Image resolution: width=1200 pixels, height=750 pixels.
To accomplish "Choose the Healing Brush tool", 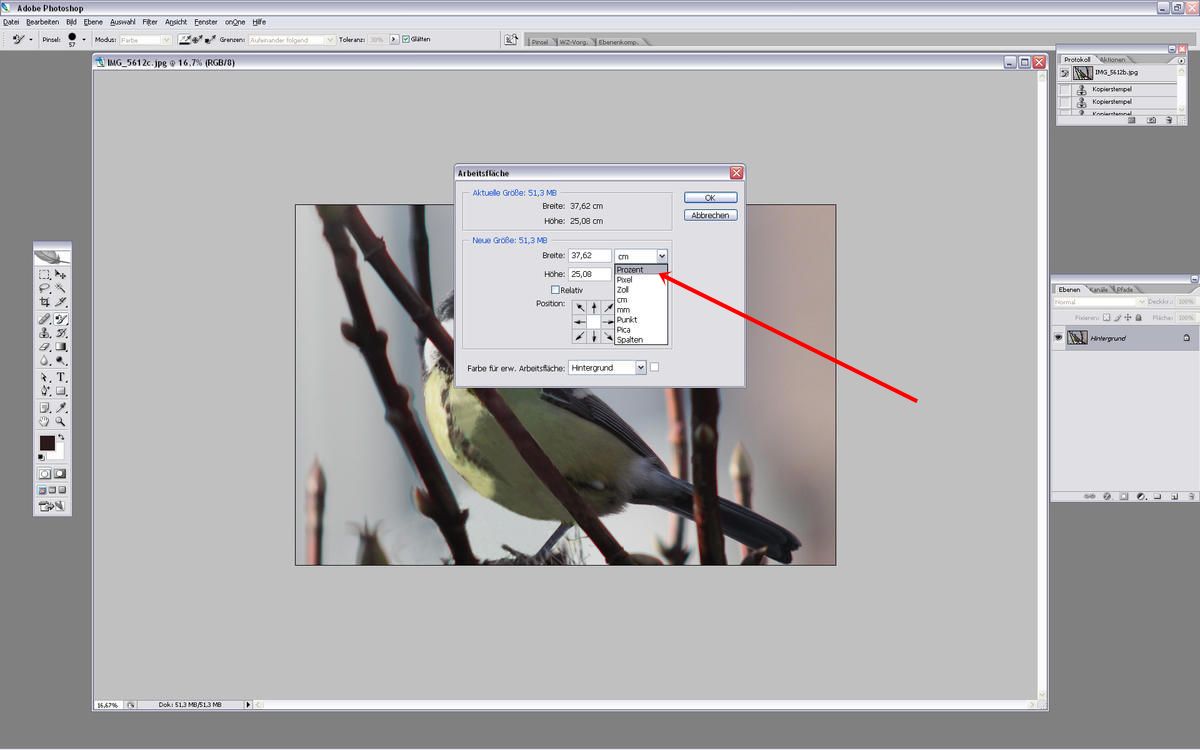I will pos(44,319).
